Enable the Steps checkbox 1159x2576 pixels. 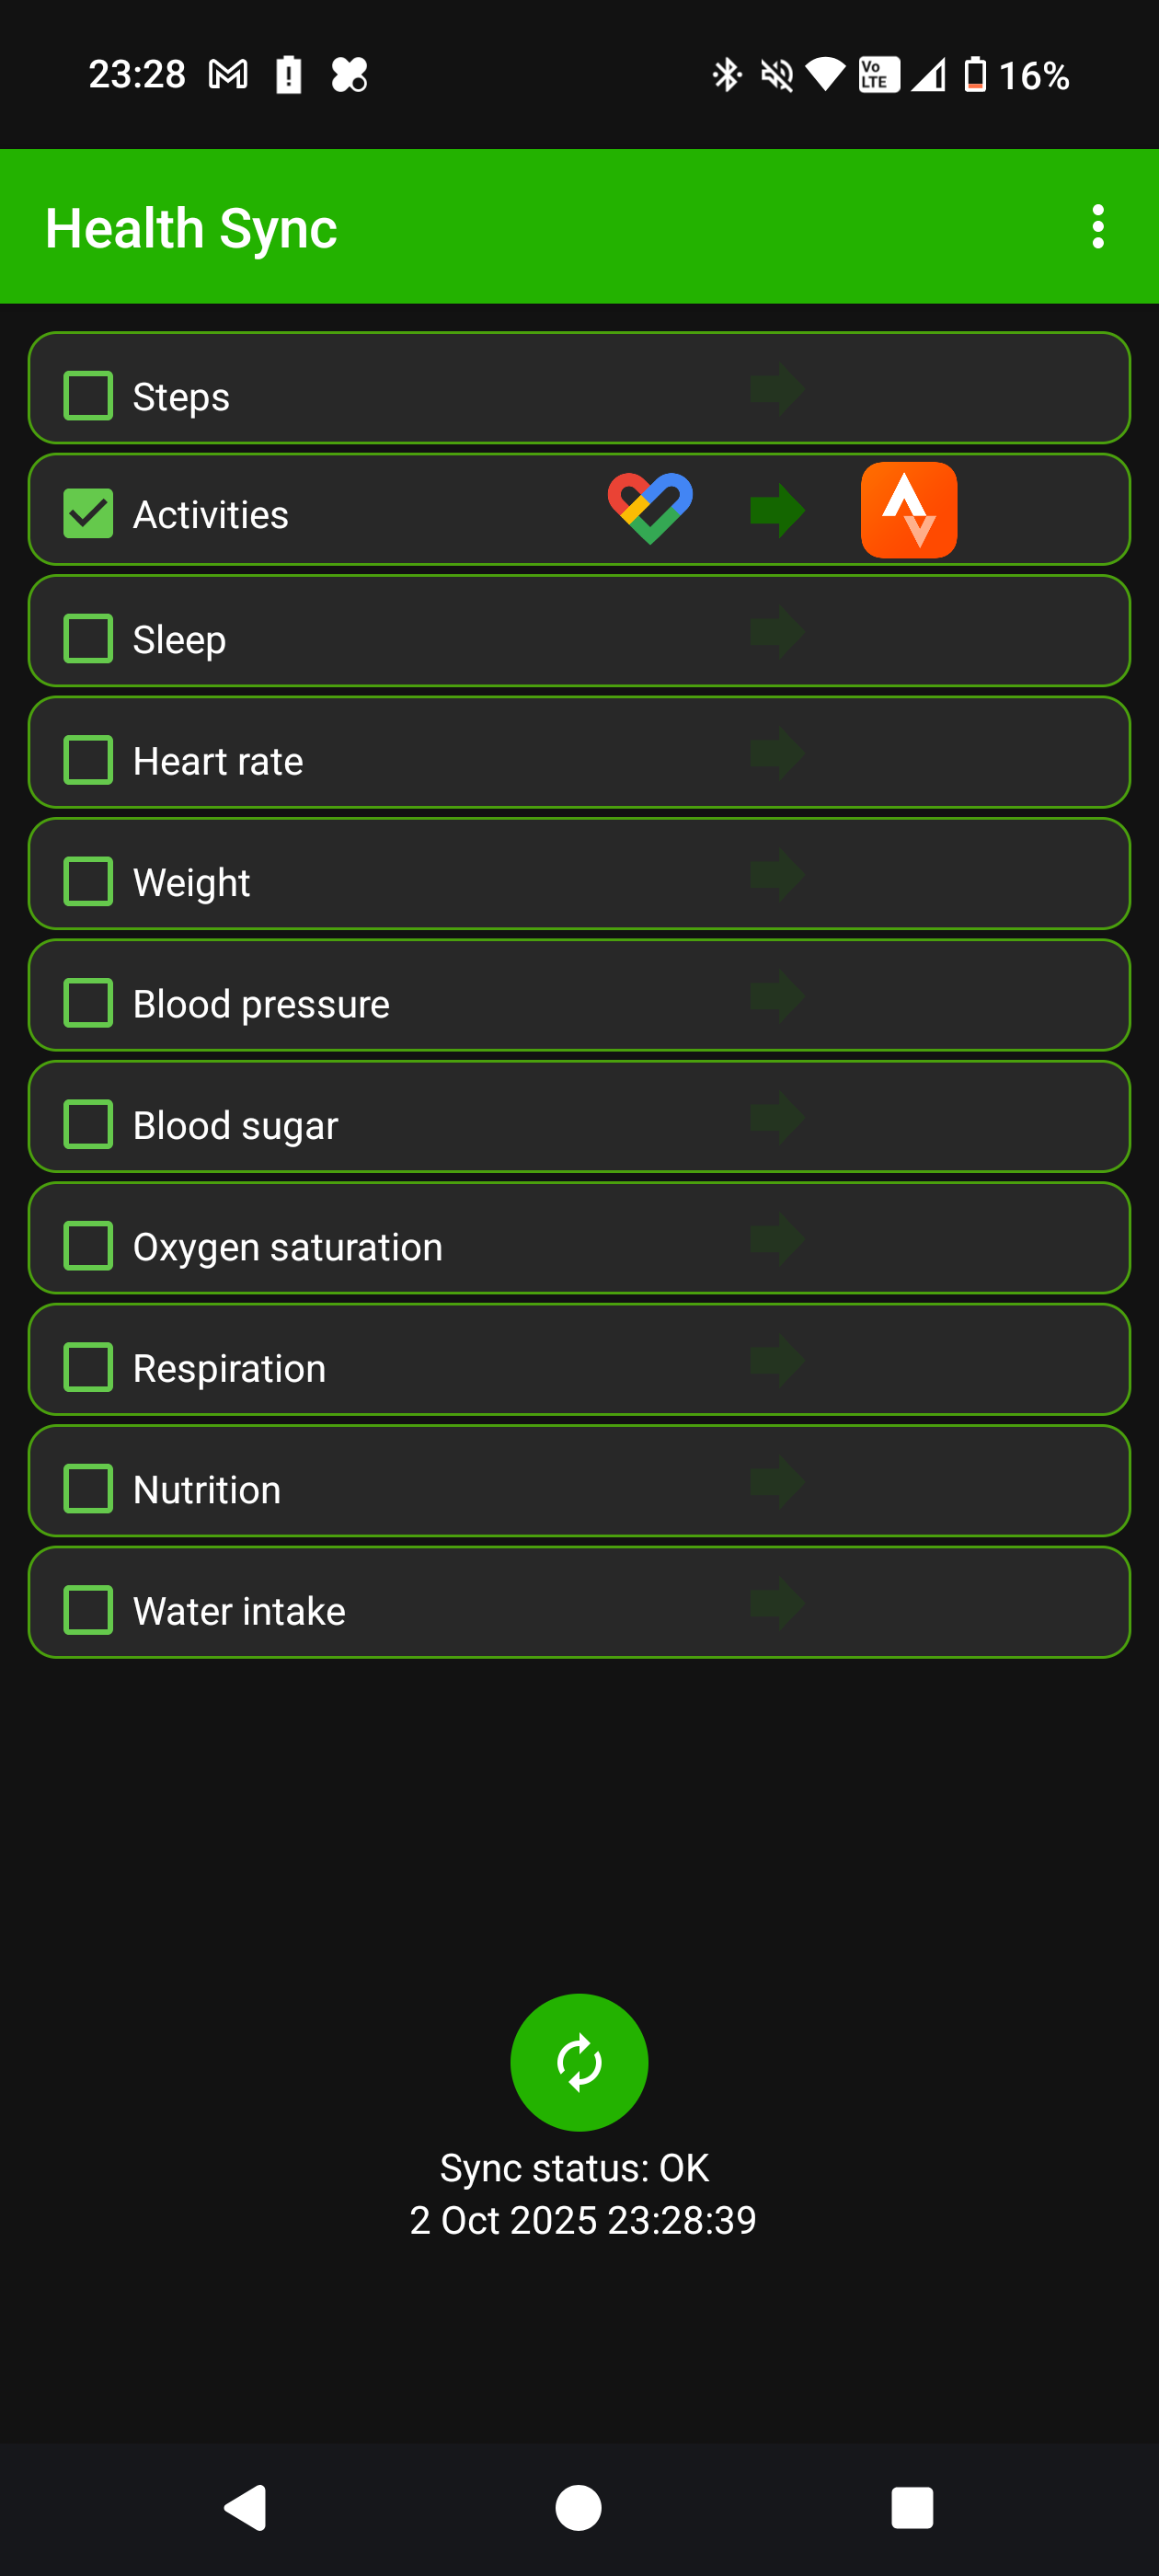[x=88, y=396]
